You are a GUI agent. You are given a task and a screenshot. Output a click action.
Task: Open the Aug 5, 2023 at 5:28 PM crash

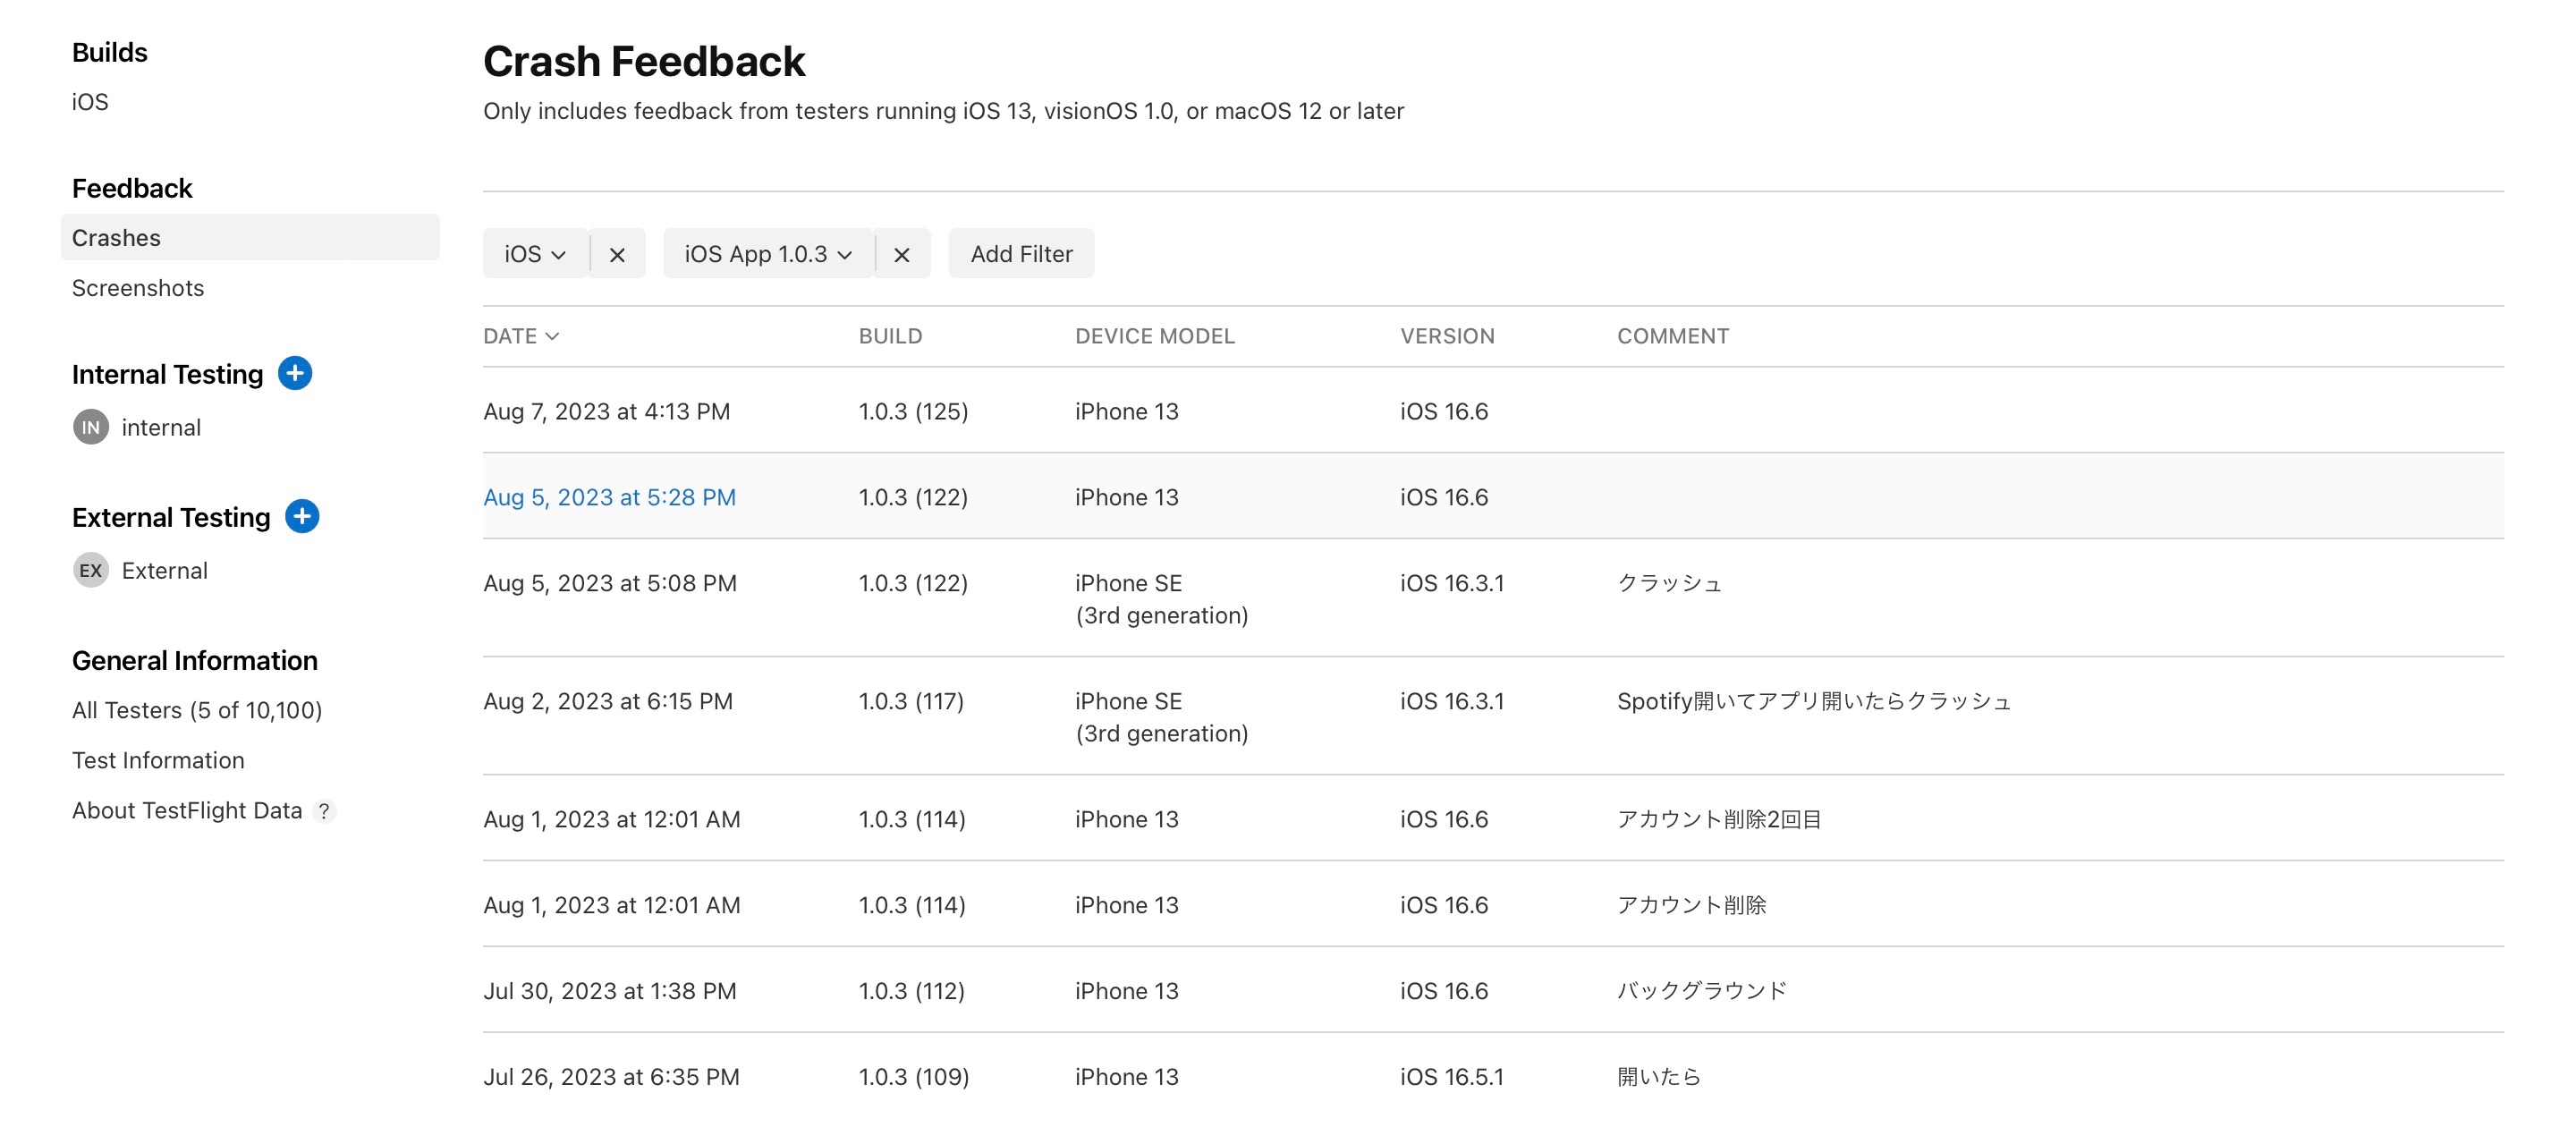click(x=609, y=497)
